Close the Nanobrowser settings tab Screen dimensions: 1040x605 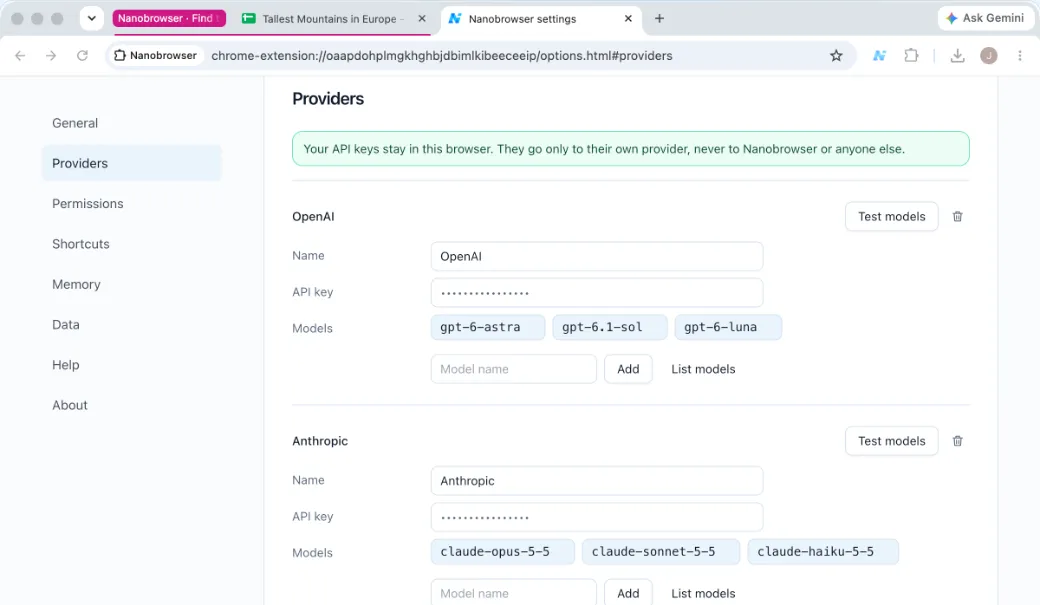click(x=628, y=19)
